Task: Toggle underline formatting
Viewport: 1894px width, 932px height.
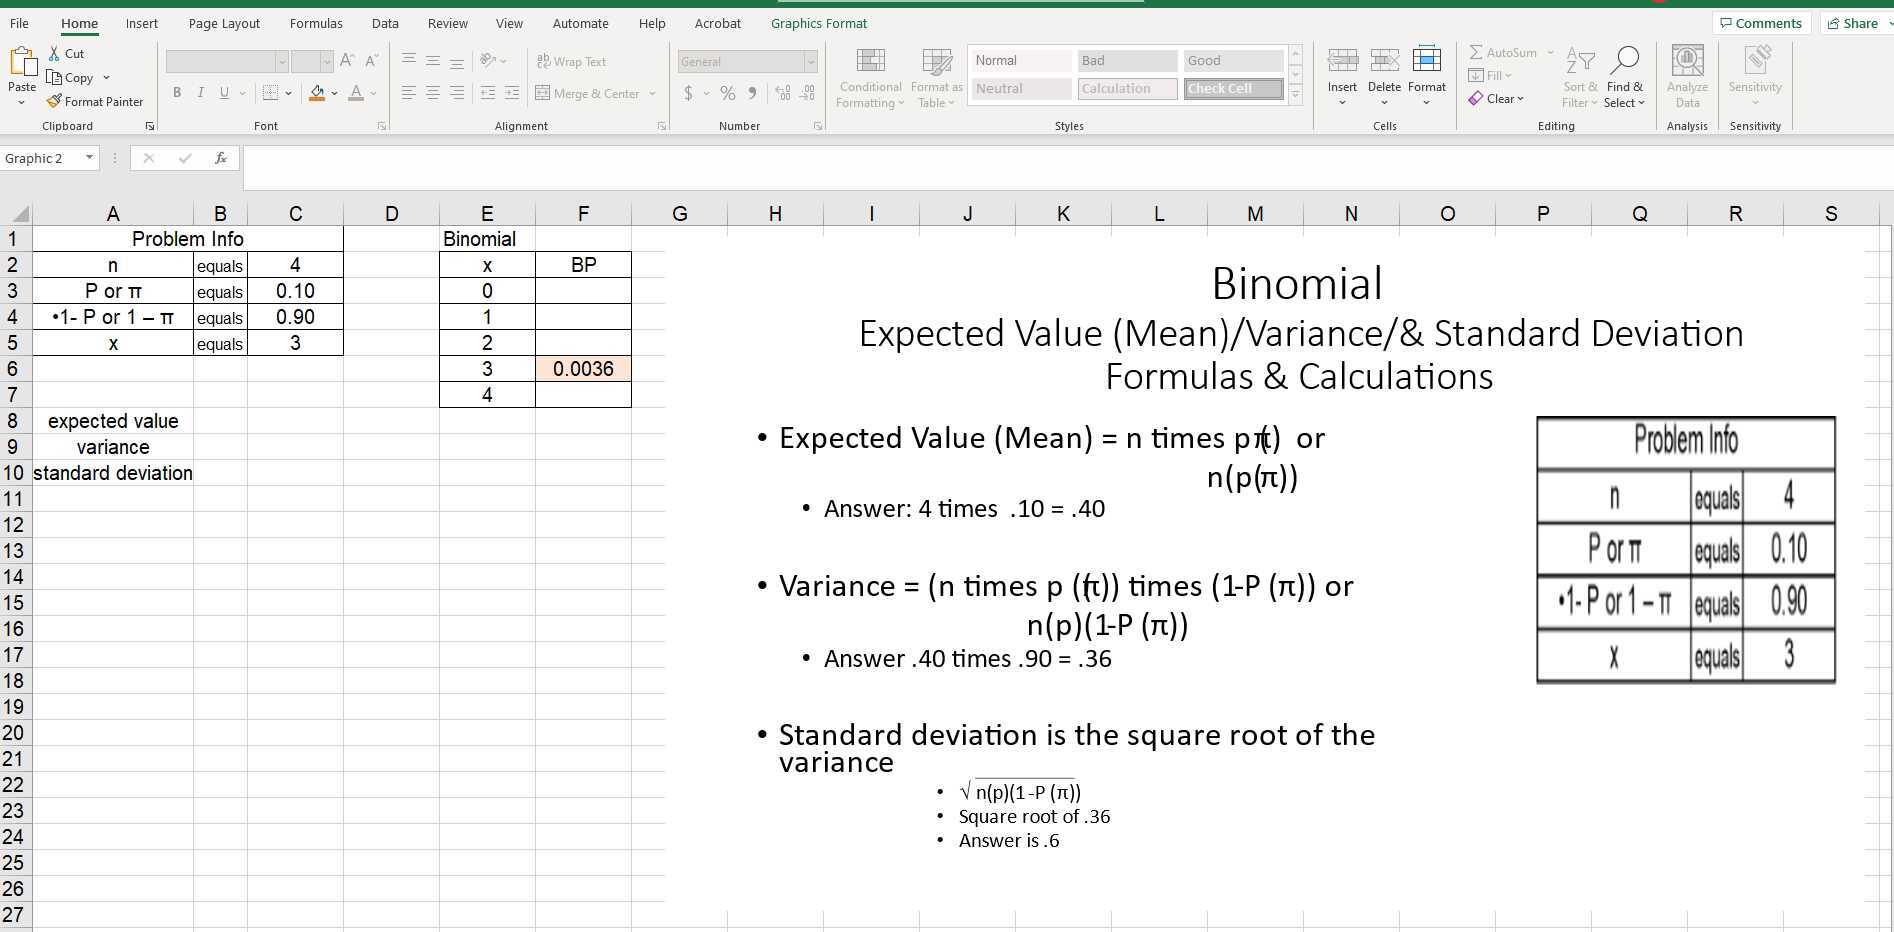Action: (222, 93)
